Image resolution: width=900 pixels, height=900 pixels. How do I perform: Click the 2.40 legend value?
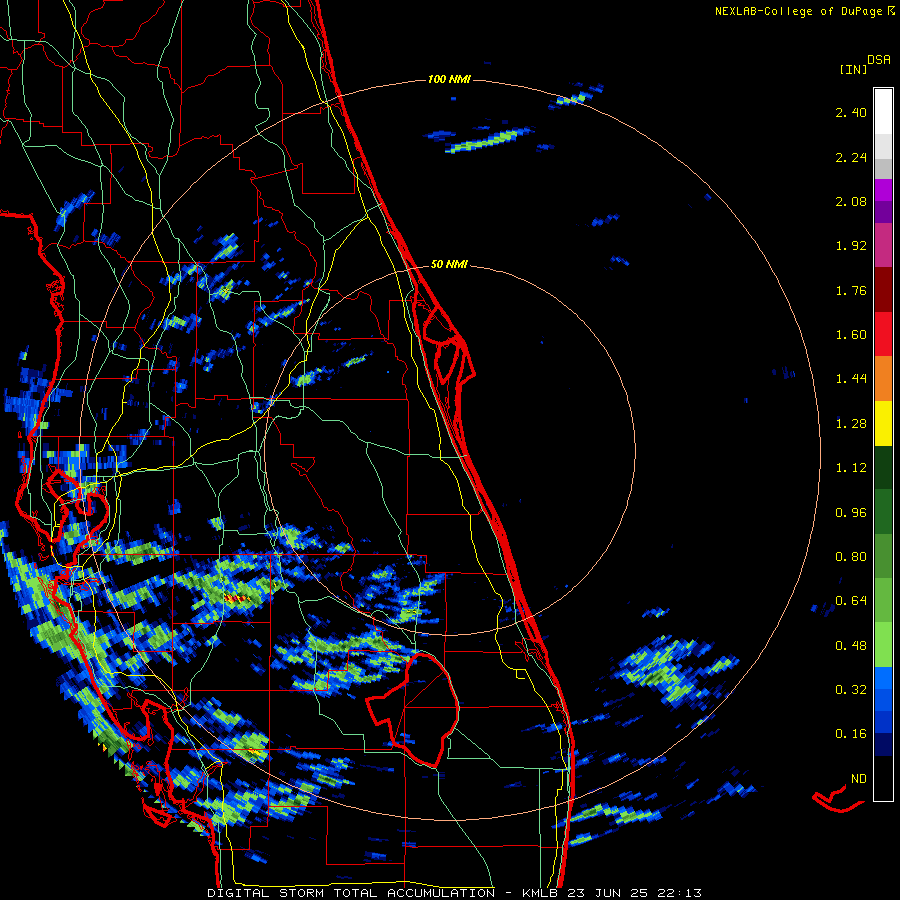click(x=851, y=112)
